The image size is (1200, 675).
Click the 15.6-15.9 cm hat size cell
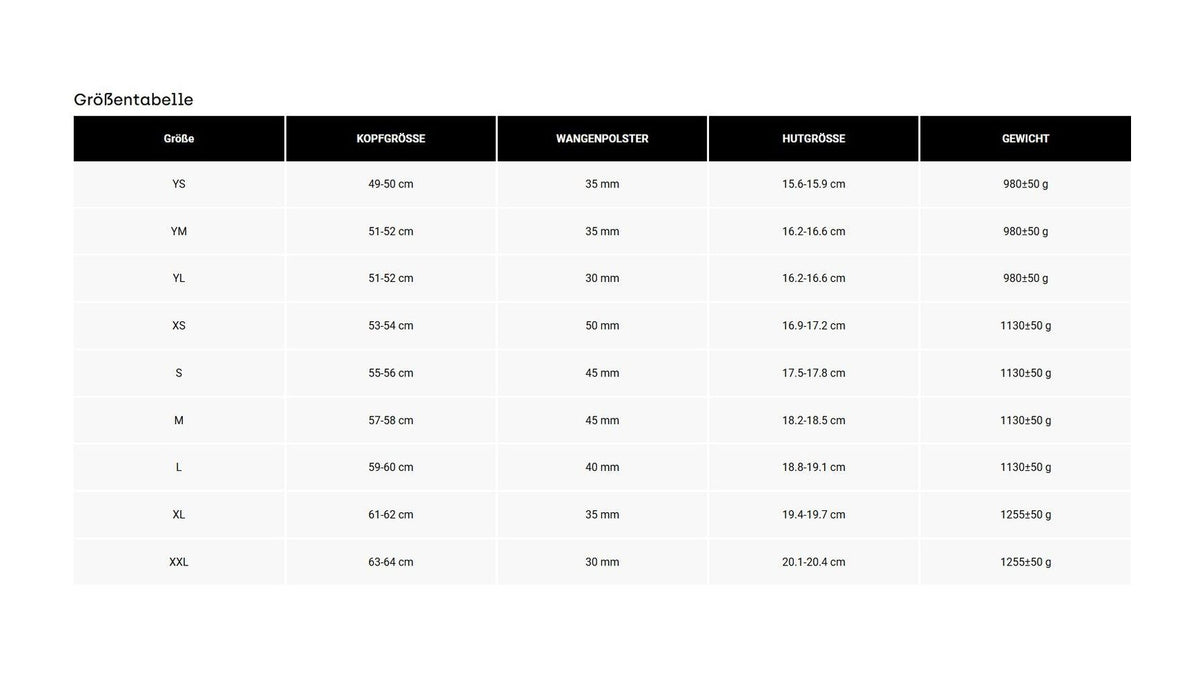point(814,184)
